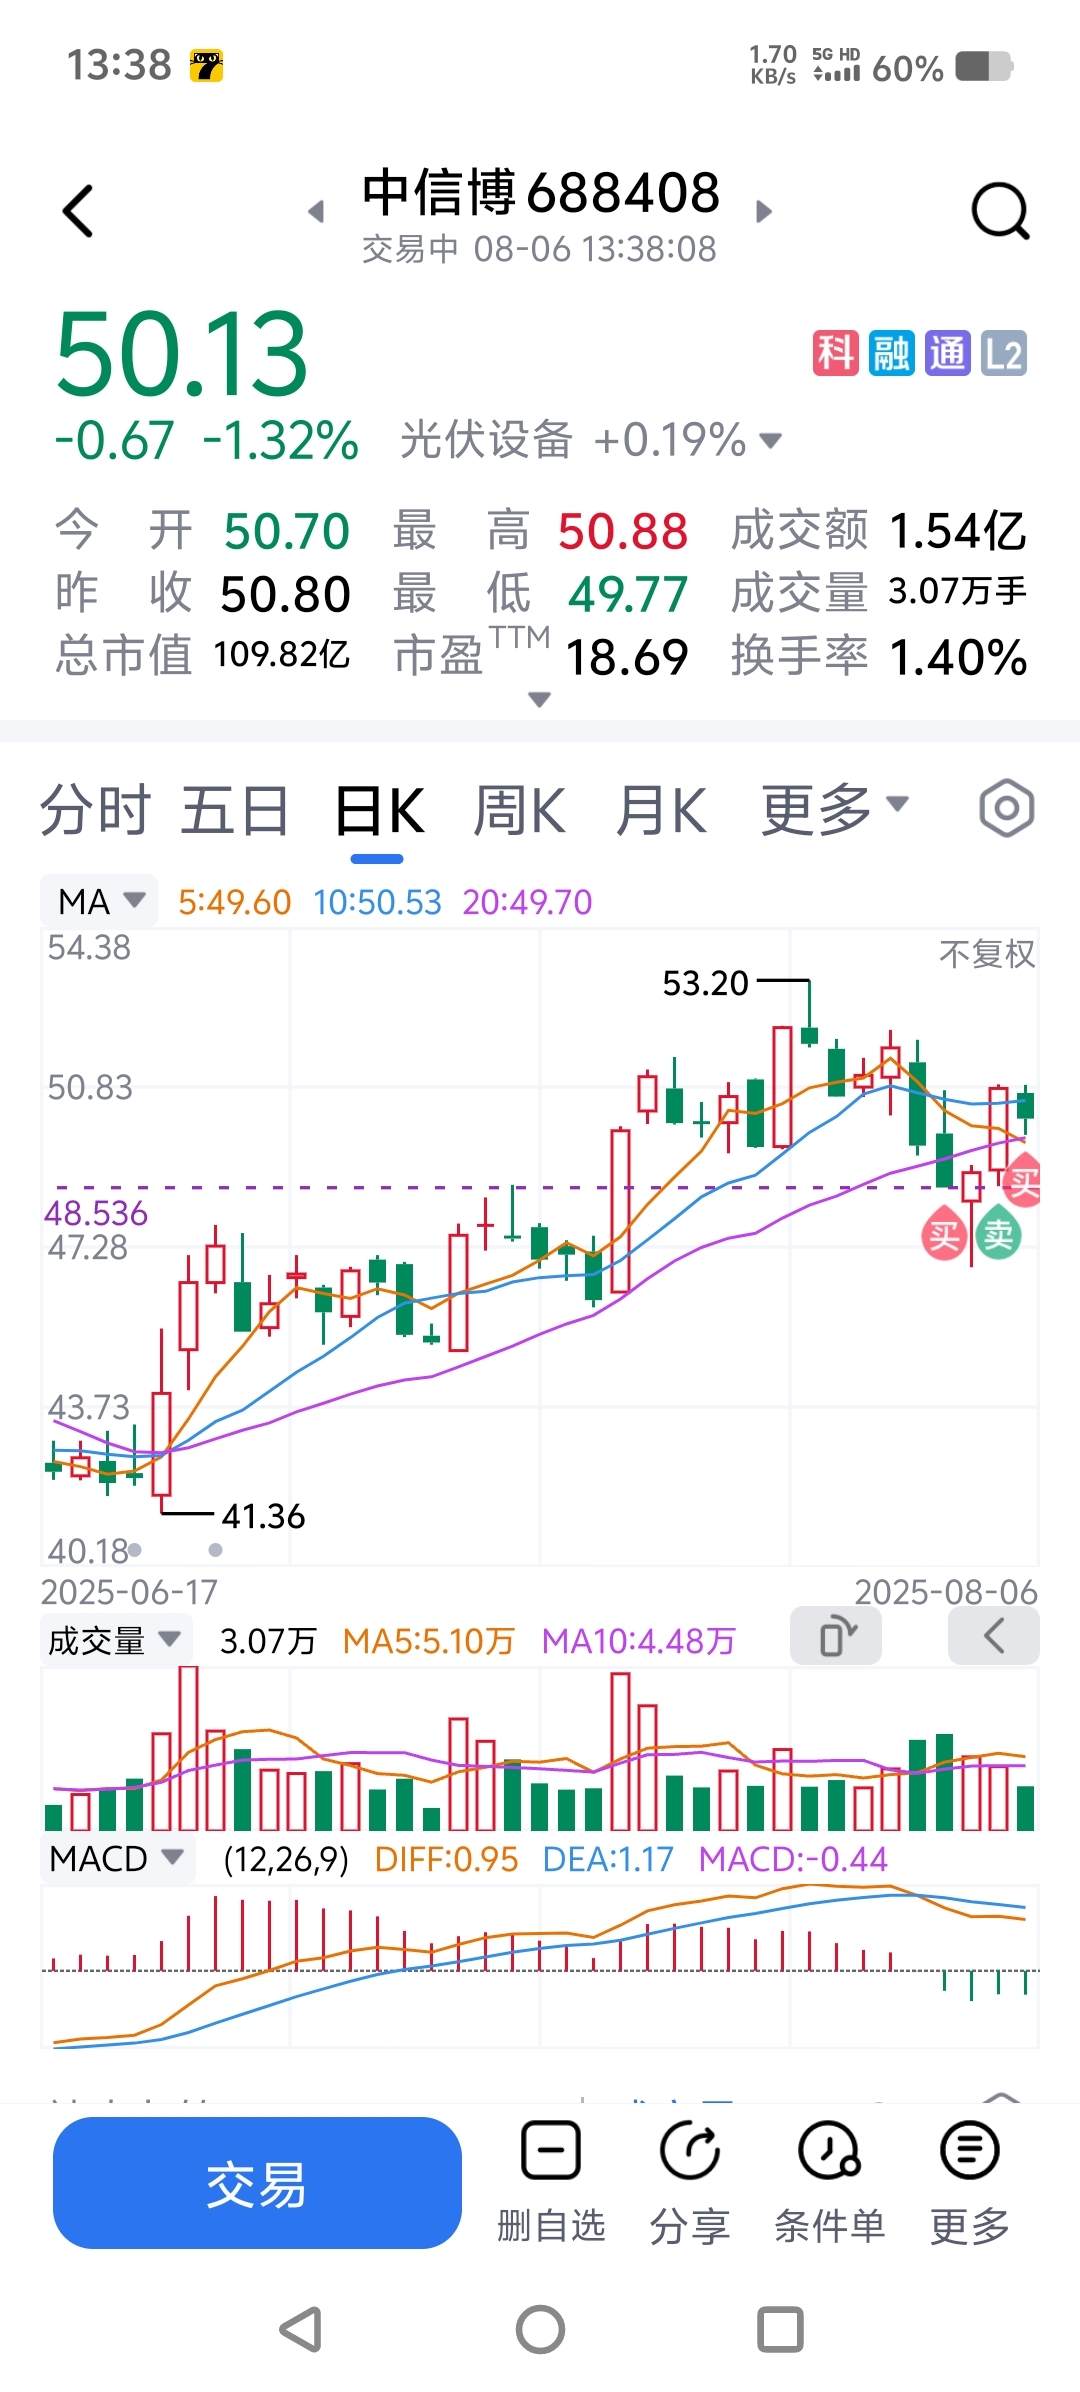
Task: Tap the 48.536 cost line label
Action: 96,1213
